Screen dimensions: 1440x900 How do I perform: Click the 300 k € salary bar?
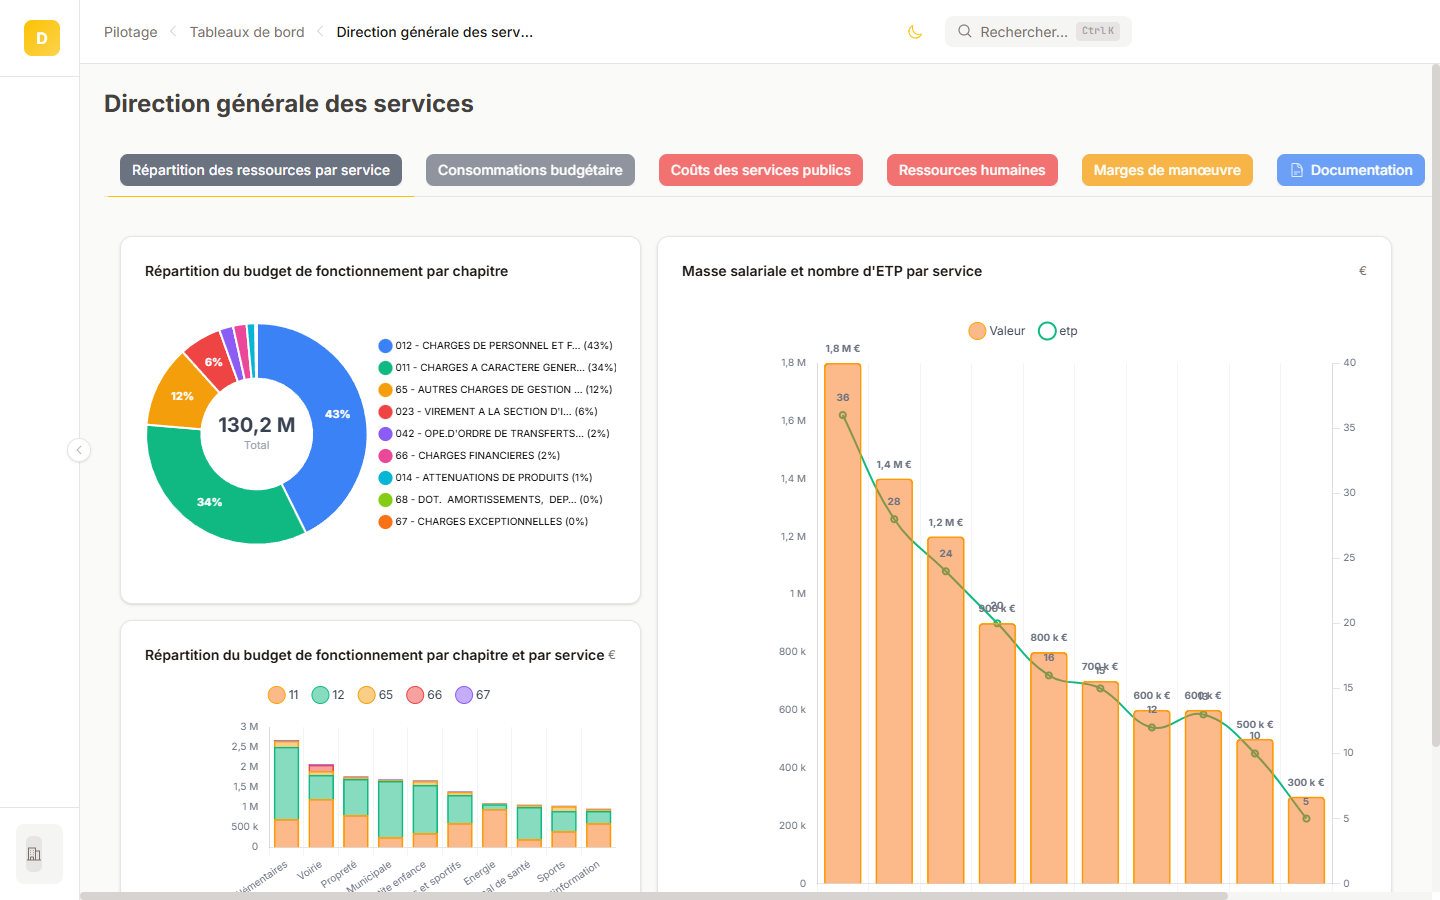pos(1306,840)
